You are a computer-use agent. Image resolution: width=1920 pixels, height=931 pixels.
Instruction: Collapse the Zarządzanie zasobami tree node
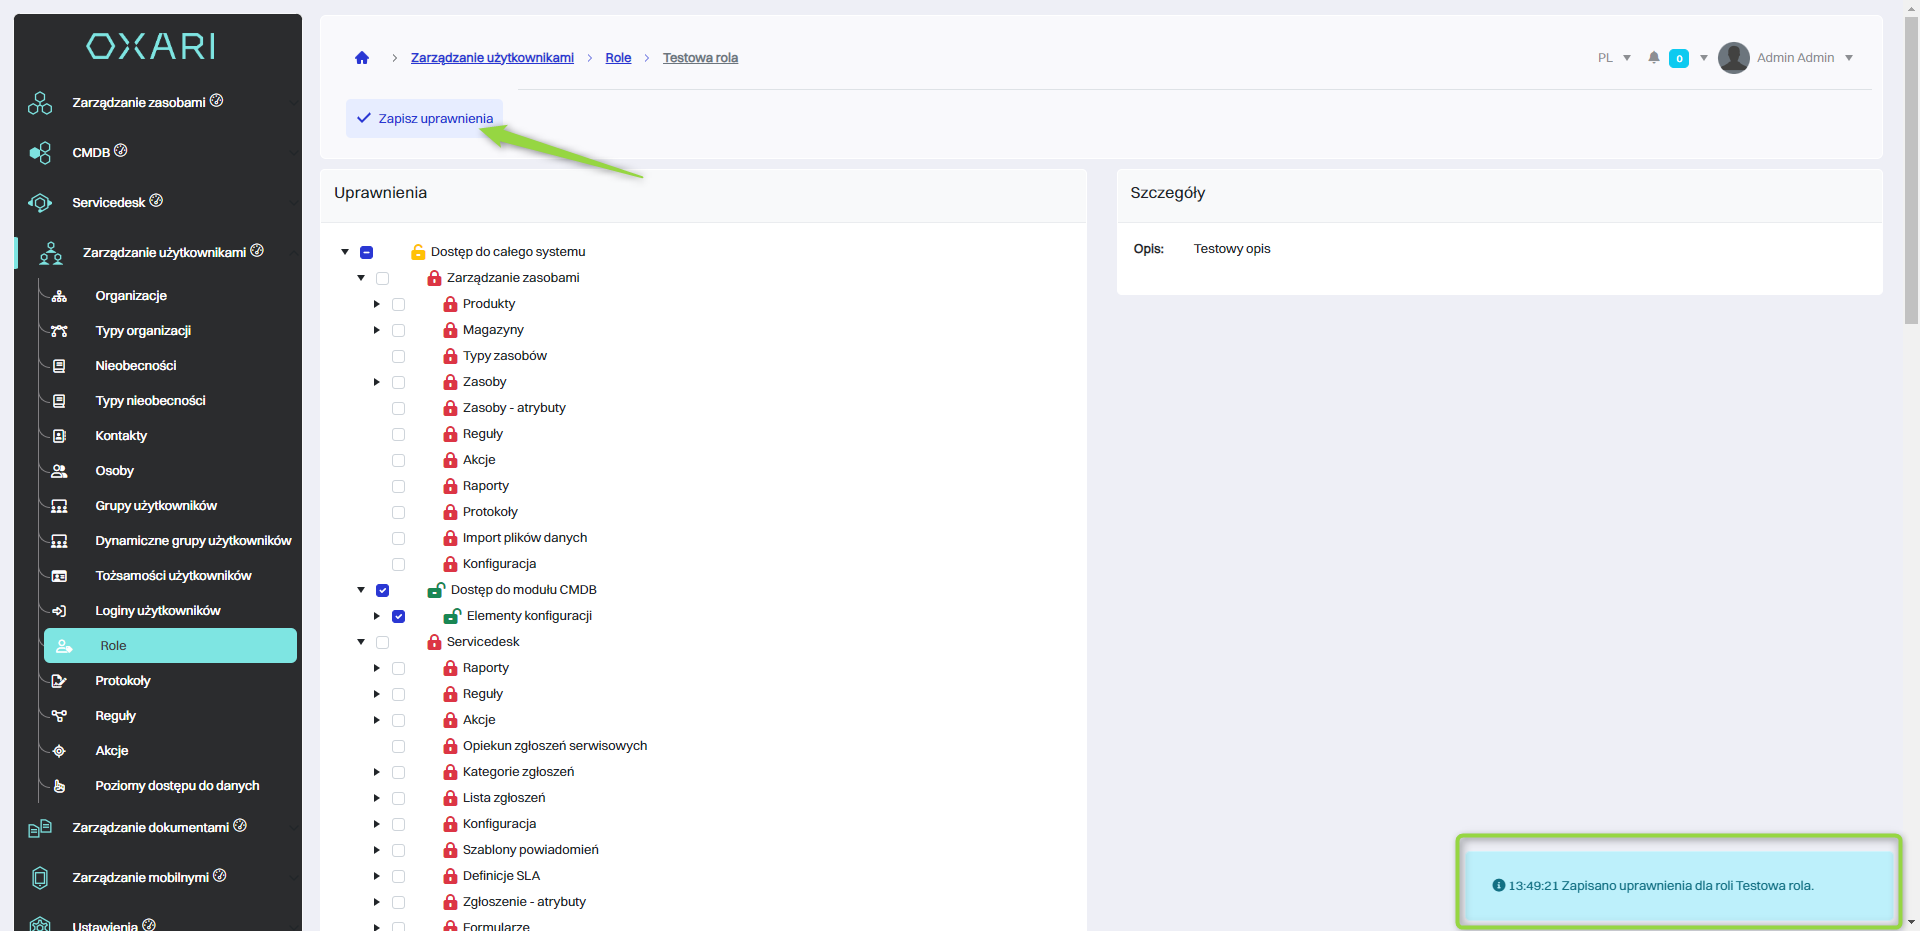(361, 278)
